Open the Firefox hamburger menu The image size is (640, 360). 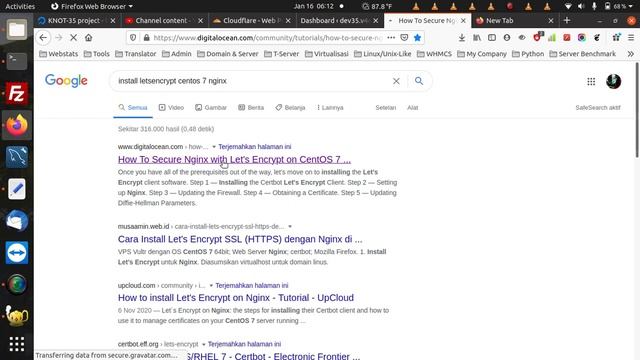pyautogui.click(x=631, y=38)
